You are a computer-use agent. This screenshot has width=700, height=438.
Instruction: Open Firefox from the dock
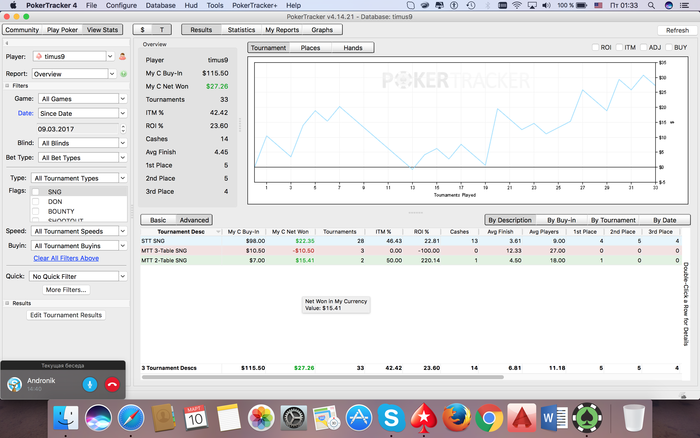click(x=457, y=418)
